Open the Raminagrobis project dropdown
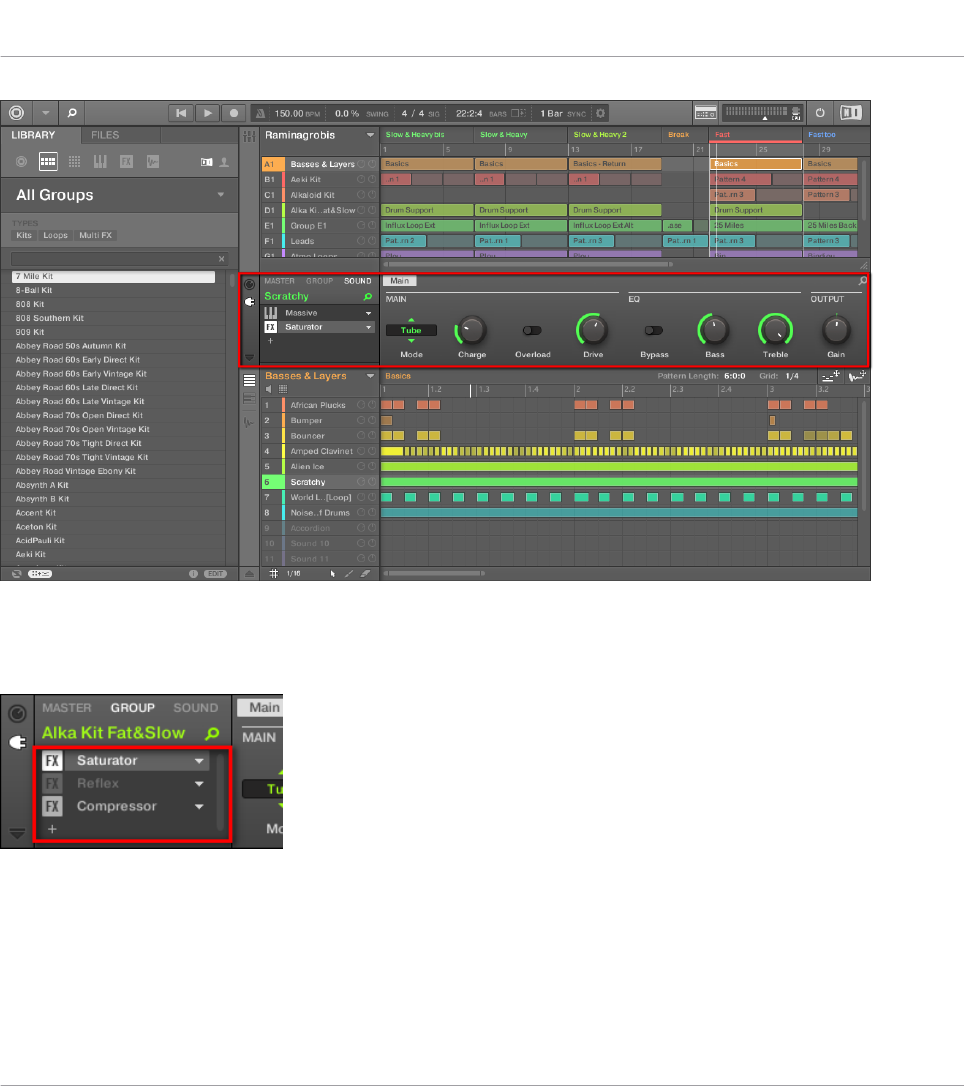This screenshot has height=1086, width=965. pos(370,135)
